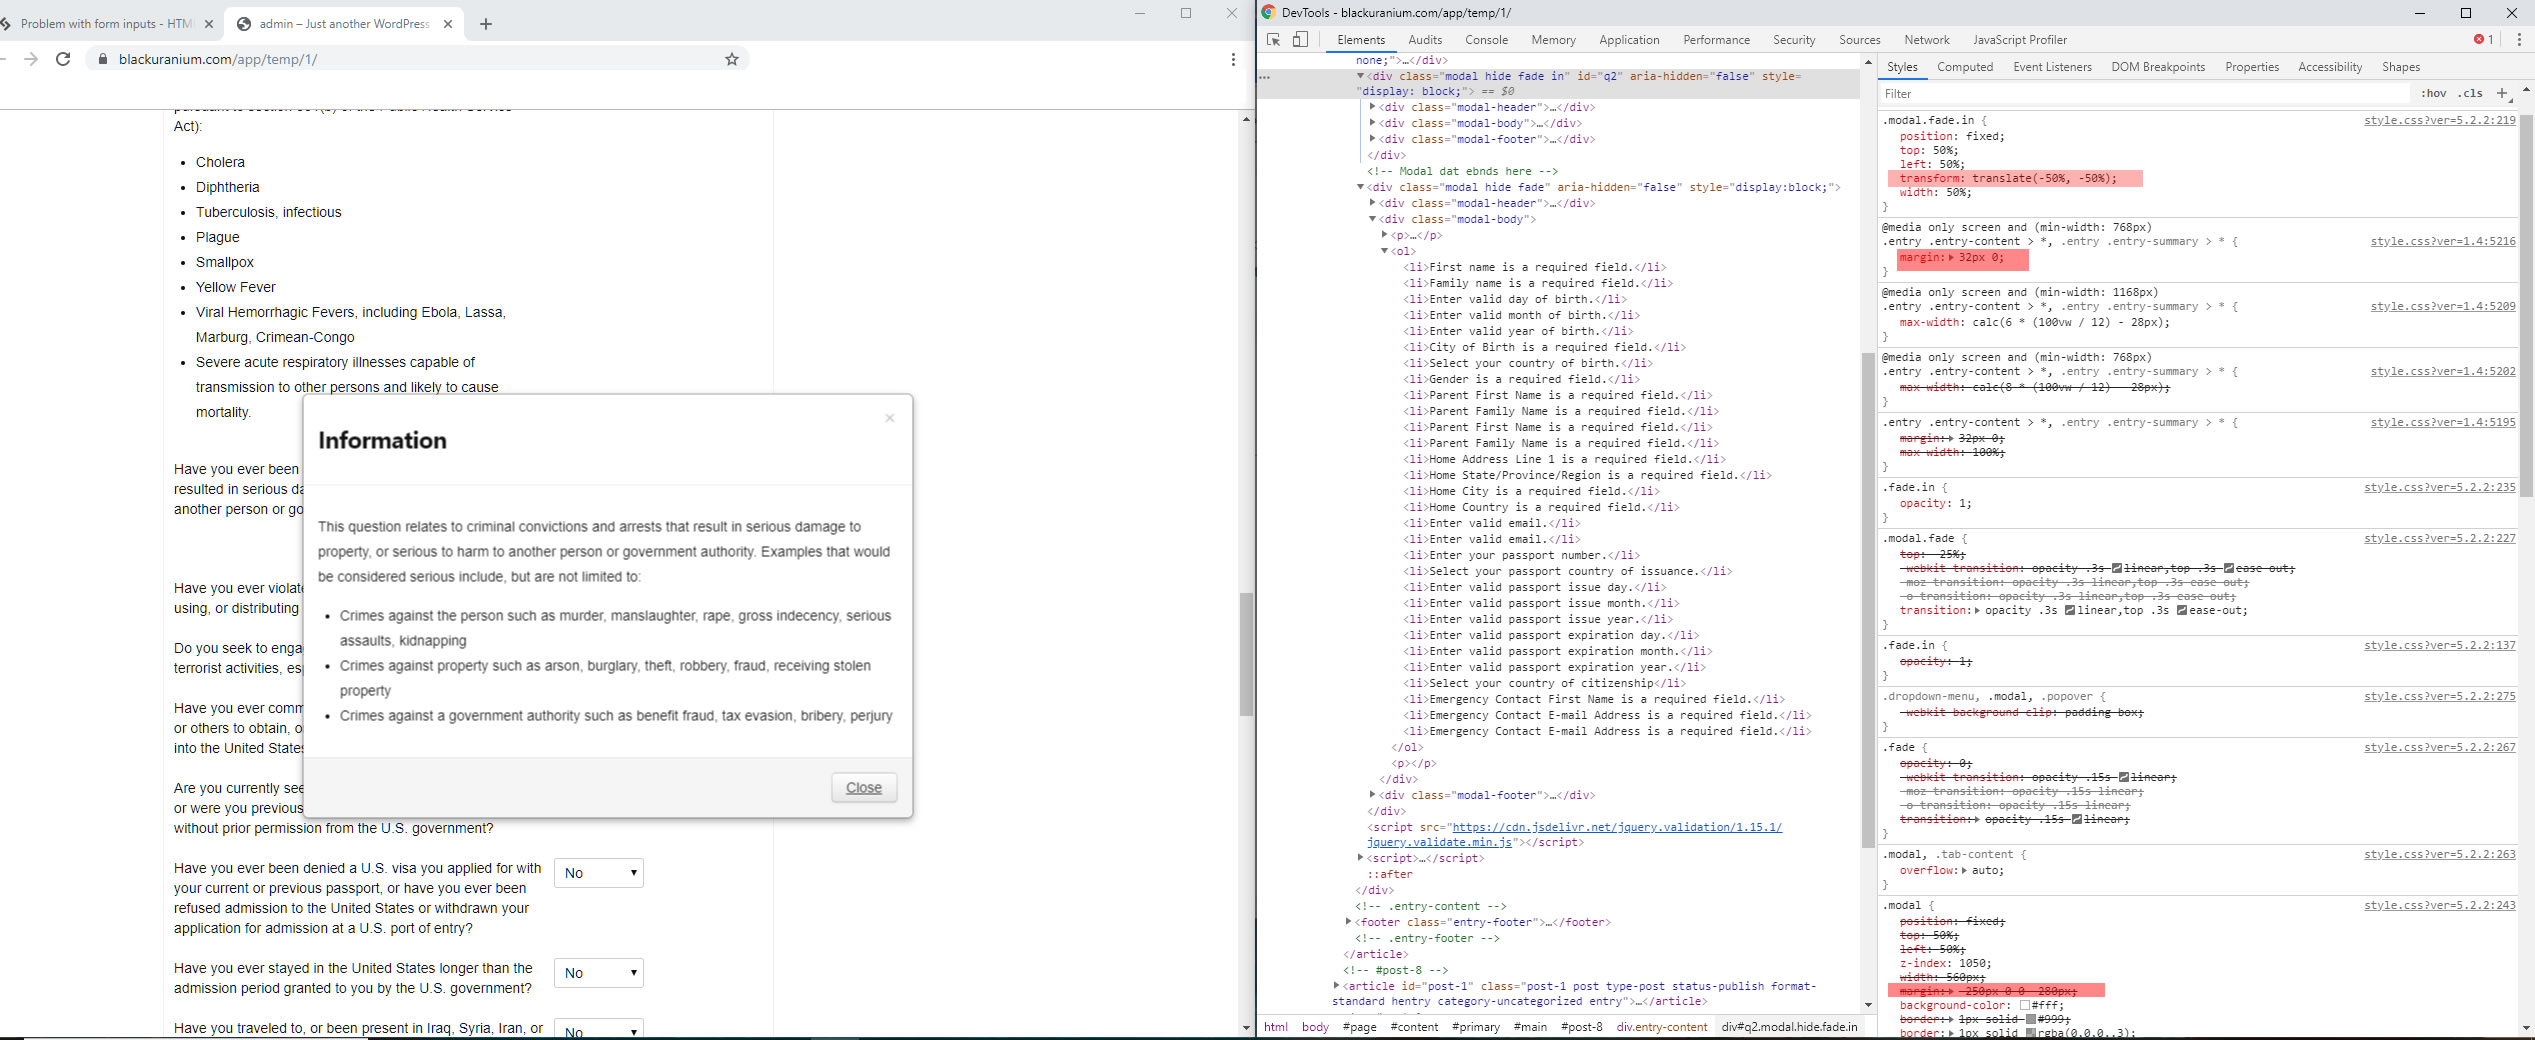Click the 'Modal dat ebnds here' comment node
Screen dimensions: 2535x1040
point(1462,171)
